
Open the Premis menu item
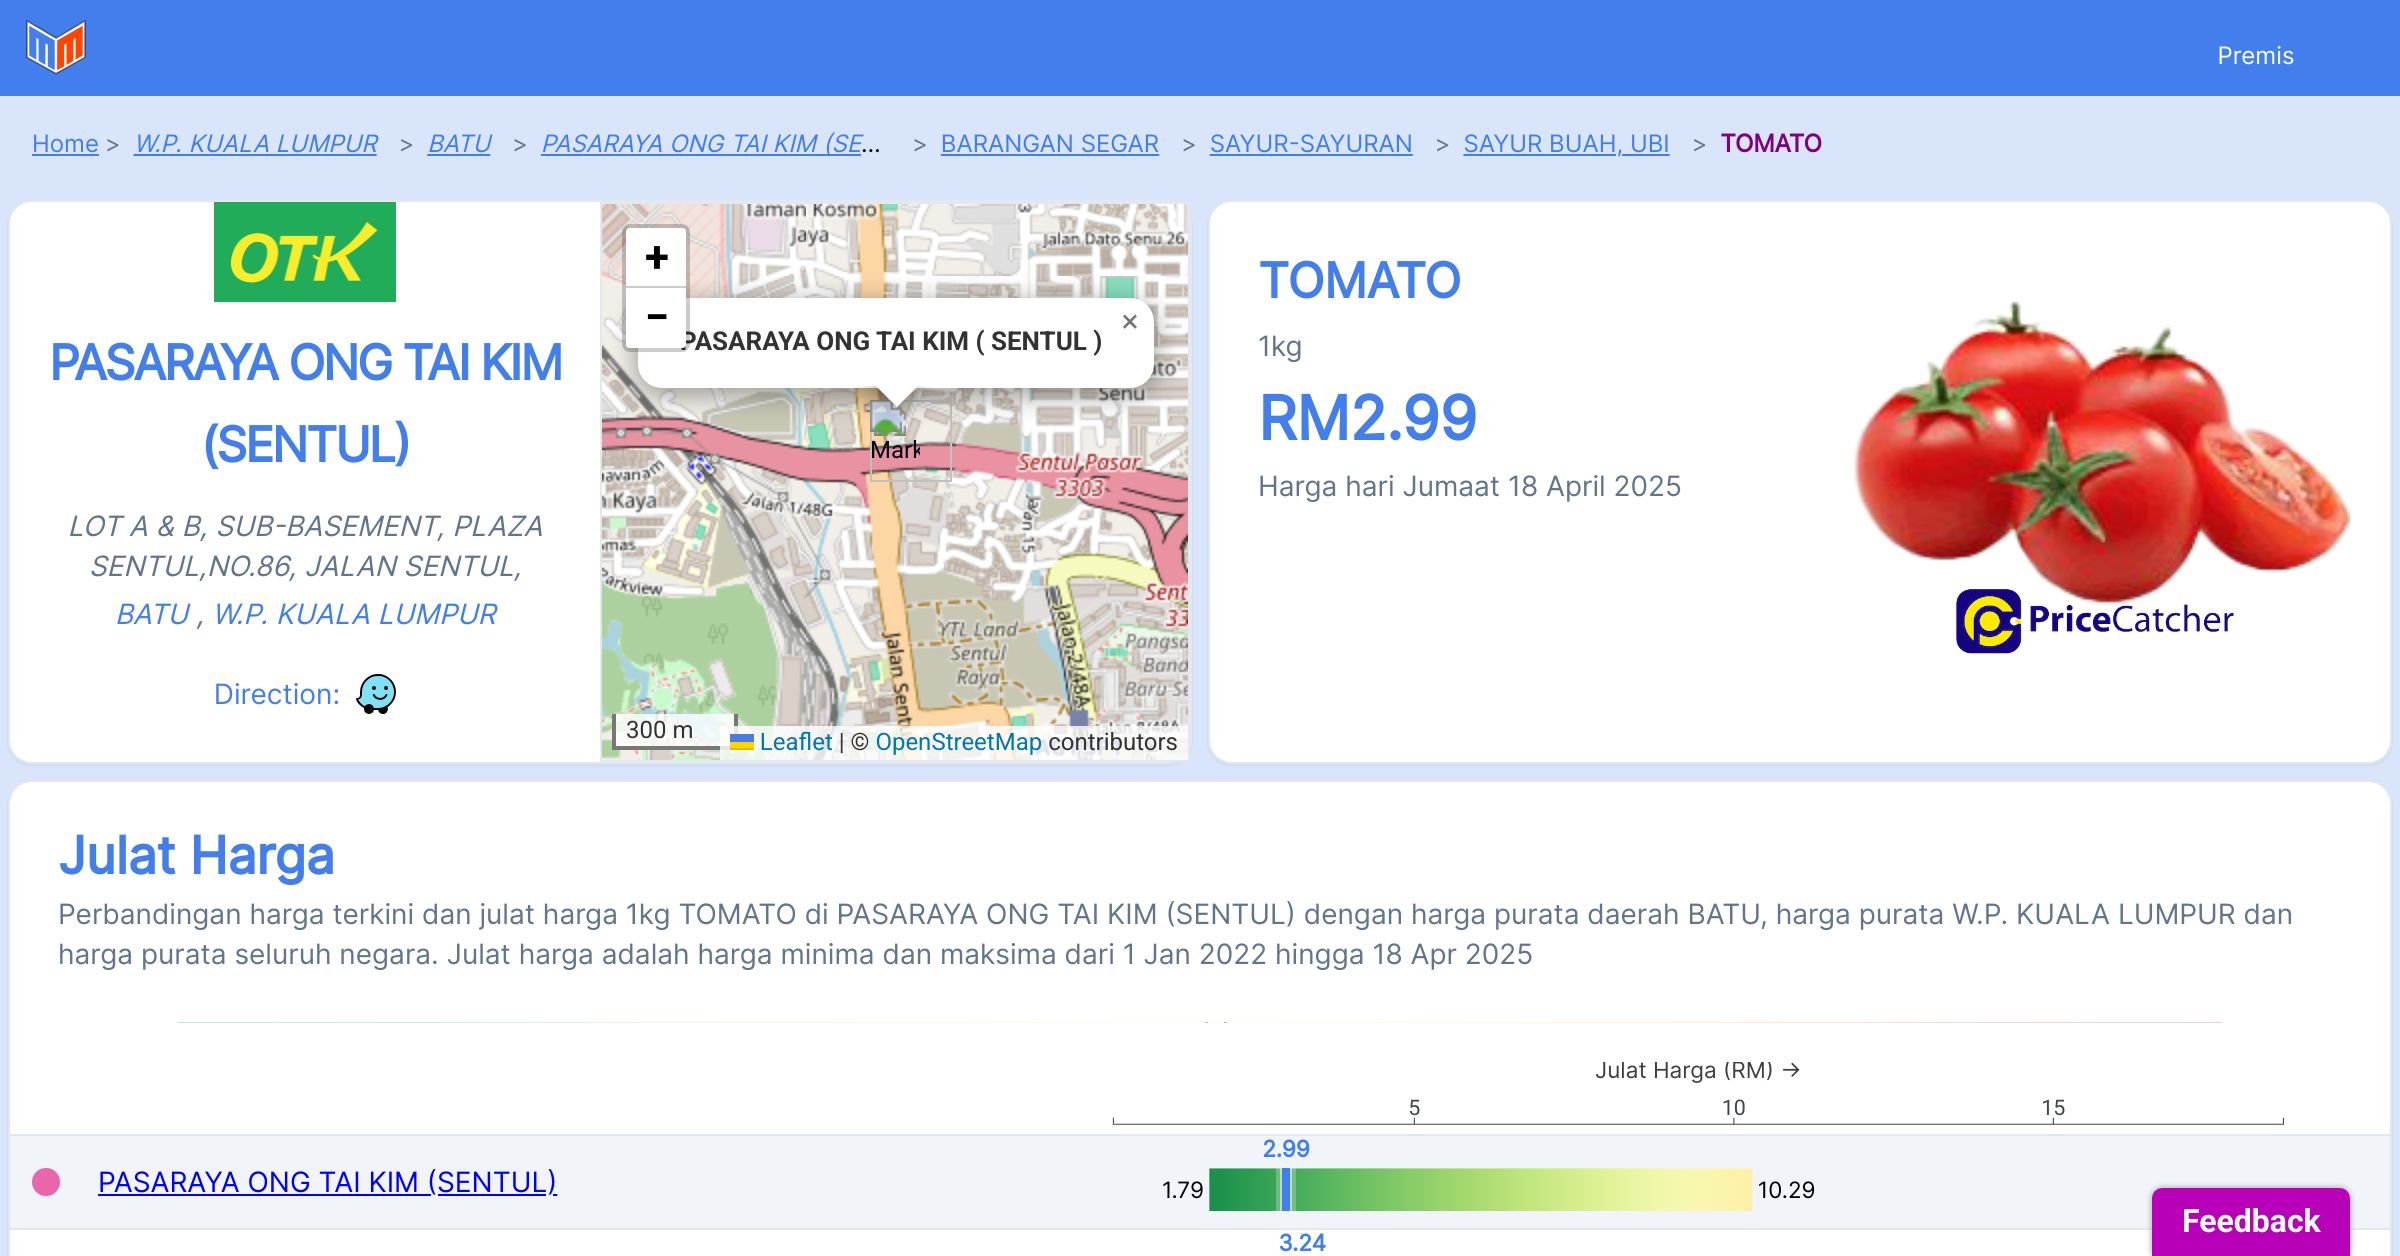coord(2255,56)
